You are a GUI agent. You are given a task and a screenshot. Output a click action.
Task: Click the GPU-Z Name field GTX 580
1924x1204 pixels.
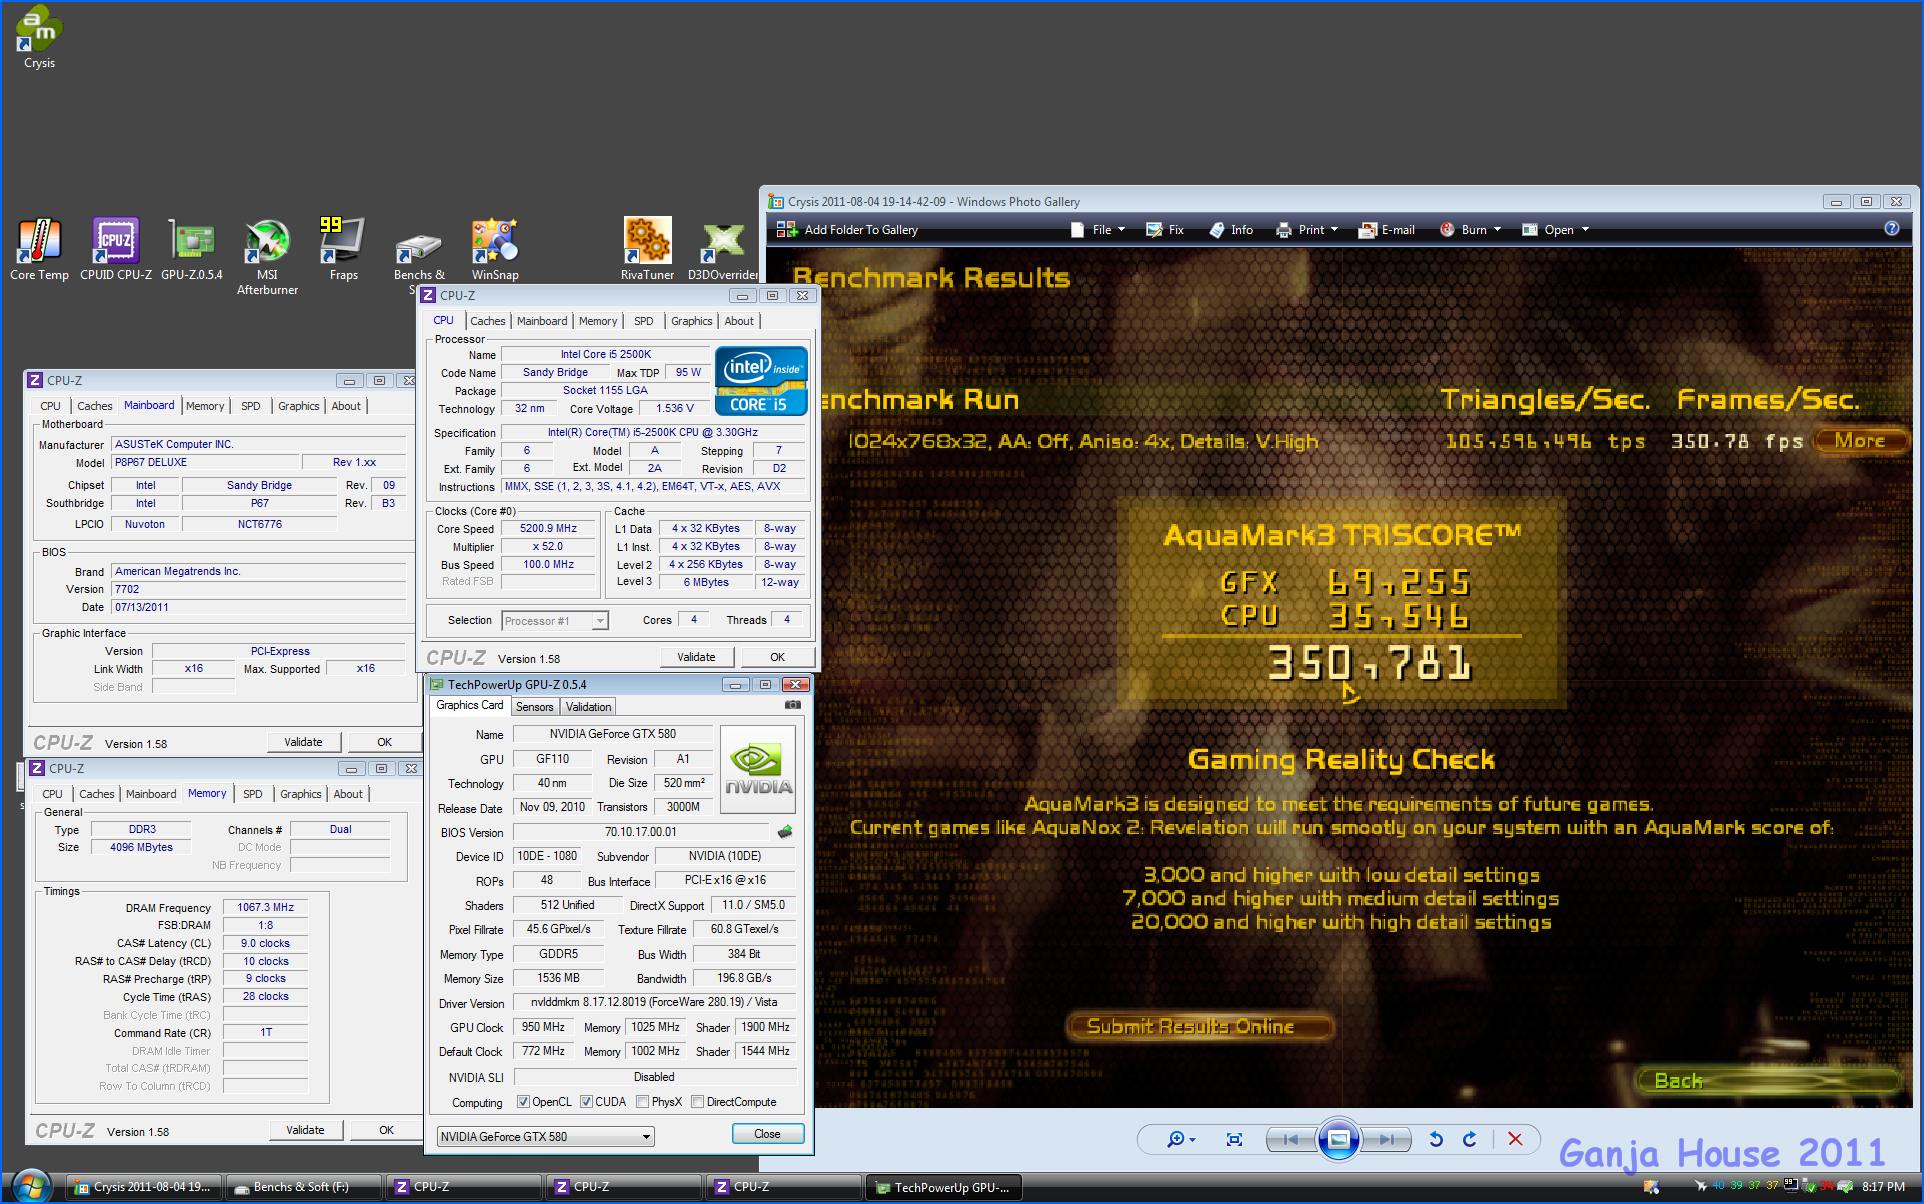coord(612,734)
